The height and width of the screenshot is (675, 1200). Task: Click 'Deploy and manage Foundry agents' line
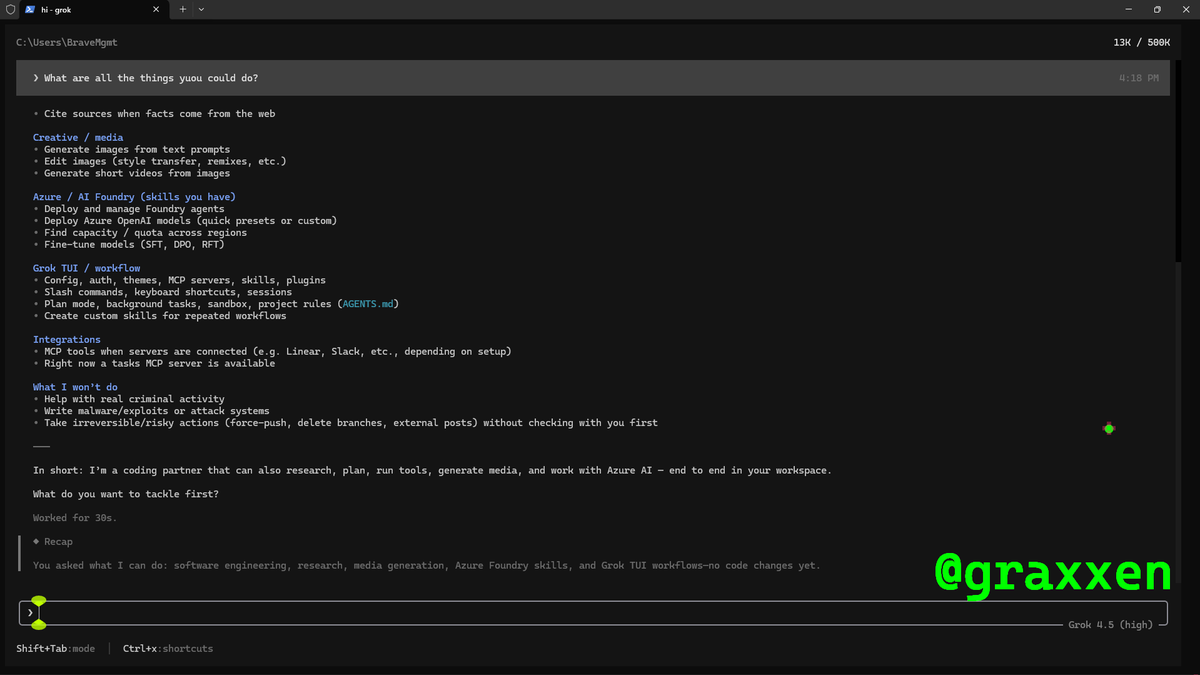click(x=134, y=209)
